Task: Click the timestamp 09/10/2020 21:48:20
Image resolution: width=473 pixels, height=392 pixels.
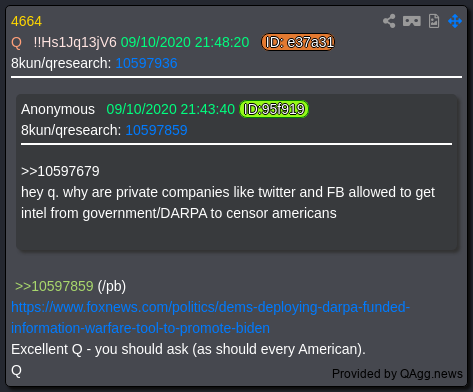Action: 185,42
